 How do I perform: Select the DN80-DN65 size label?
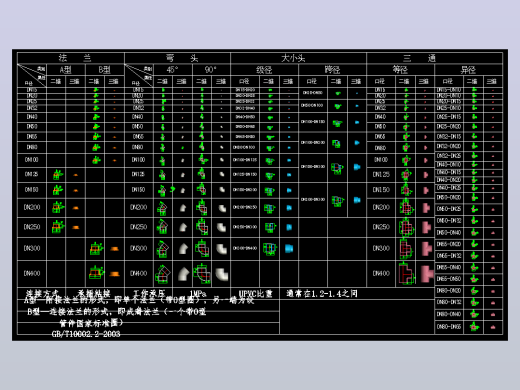449,327
